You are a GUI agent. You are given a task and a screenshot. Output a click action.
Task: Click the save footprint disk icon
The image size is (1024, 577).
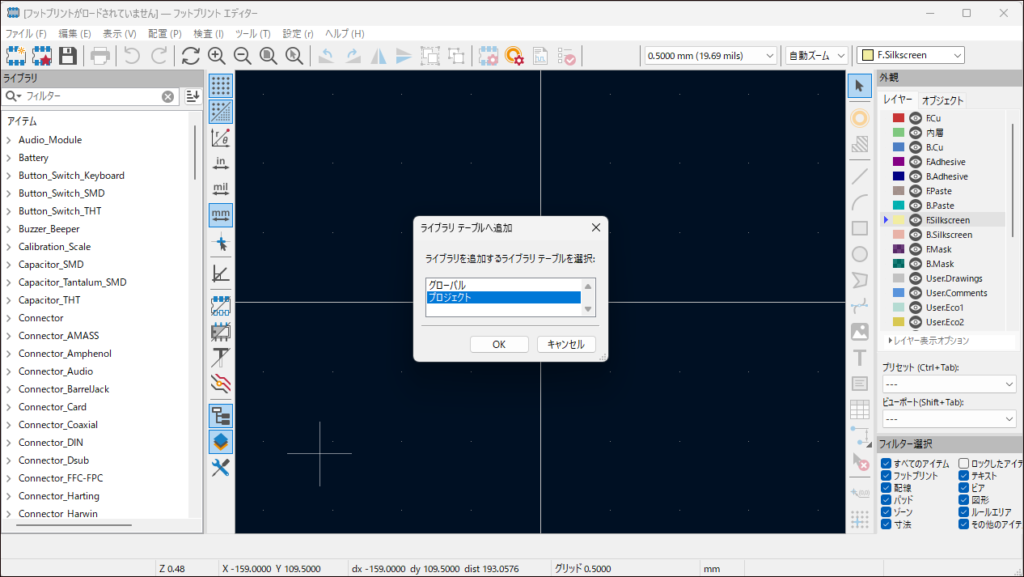[x=68, y=55]
